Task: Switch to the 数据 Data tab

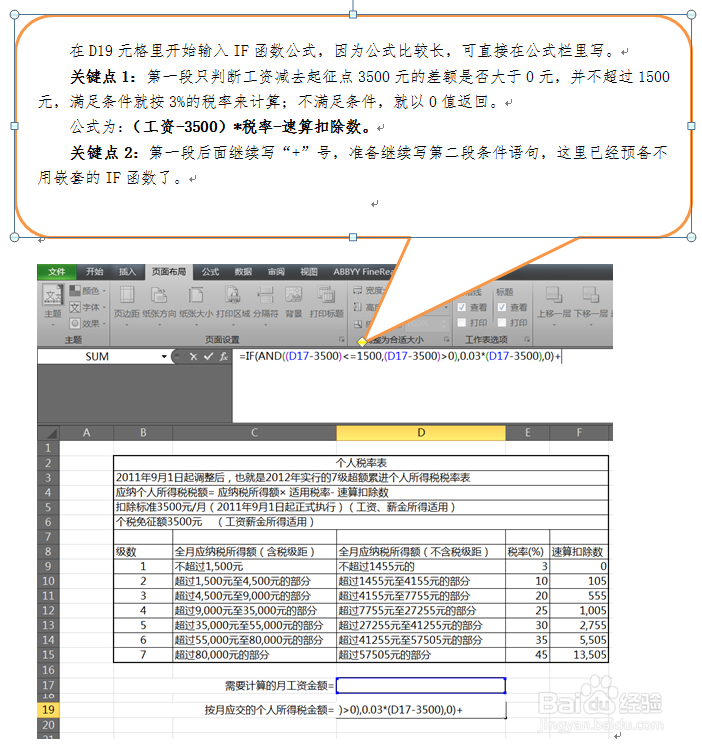Action: click(243, 272)
